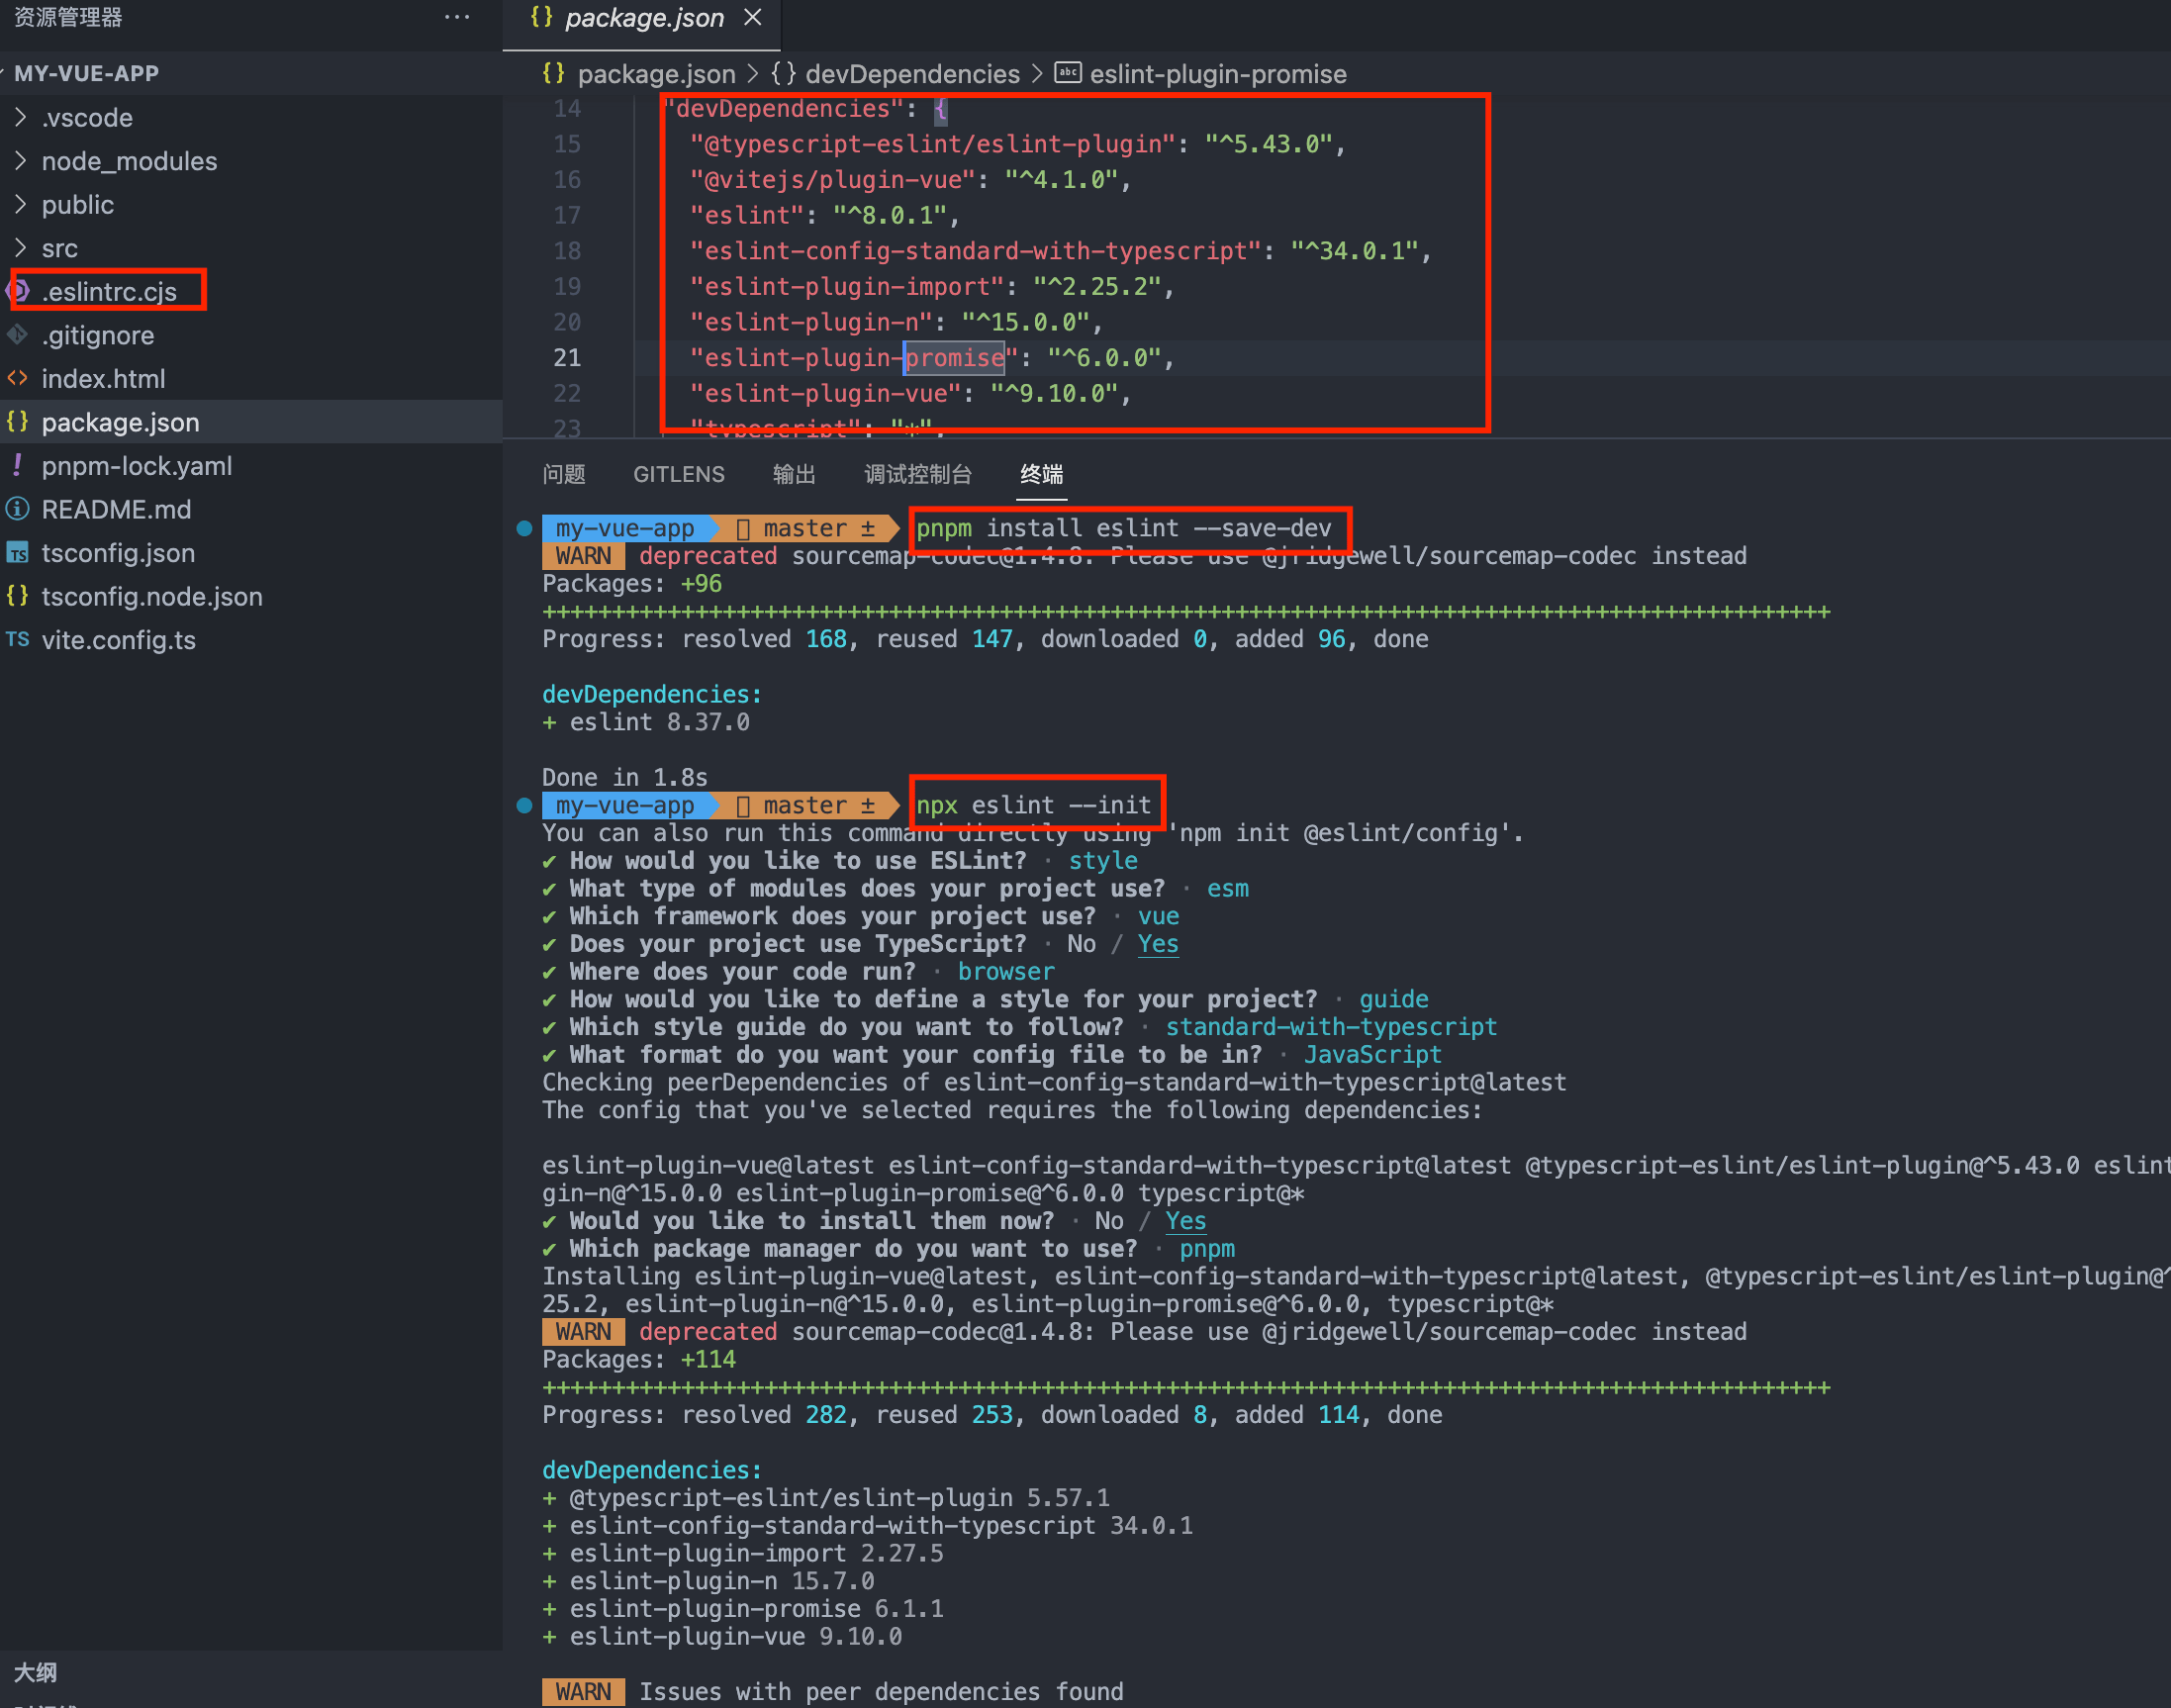Click eslint-plugin-promise breadcrumb item
Screen dimensions: 2171x1708
pos(1217,74)
